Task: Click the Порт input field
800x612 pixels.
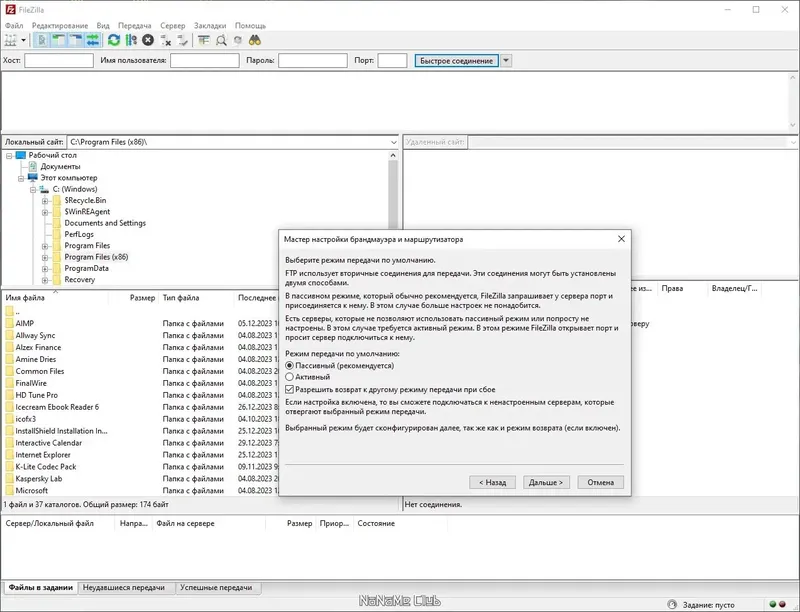Action: pyautogui.click(x=392, y=61)
